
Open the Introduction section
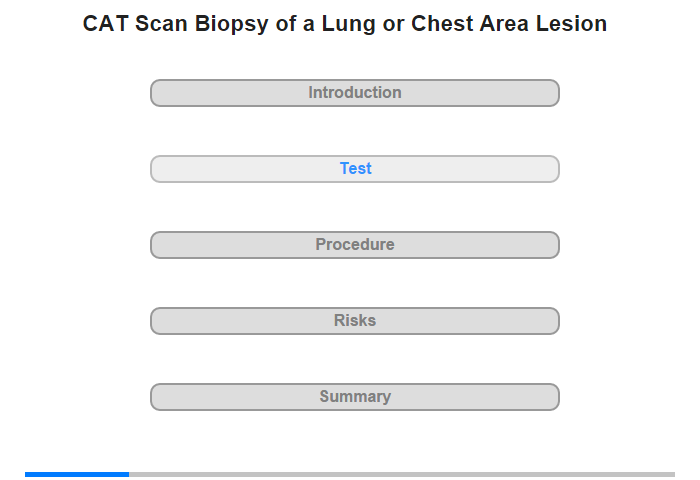(x=354, y=93)
